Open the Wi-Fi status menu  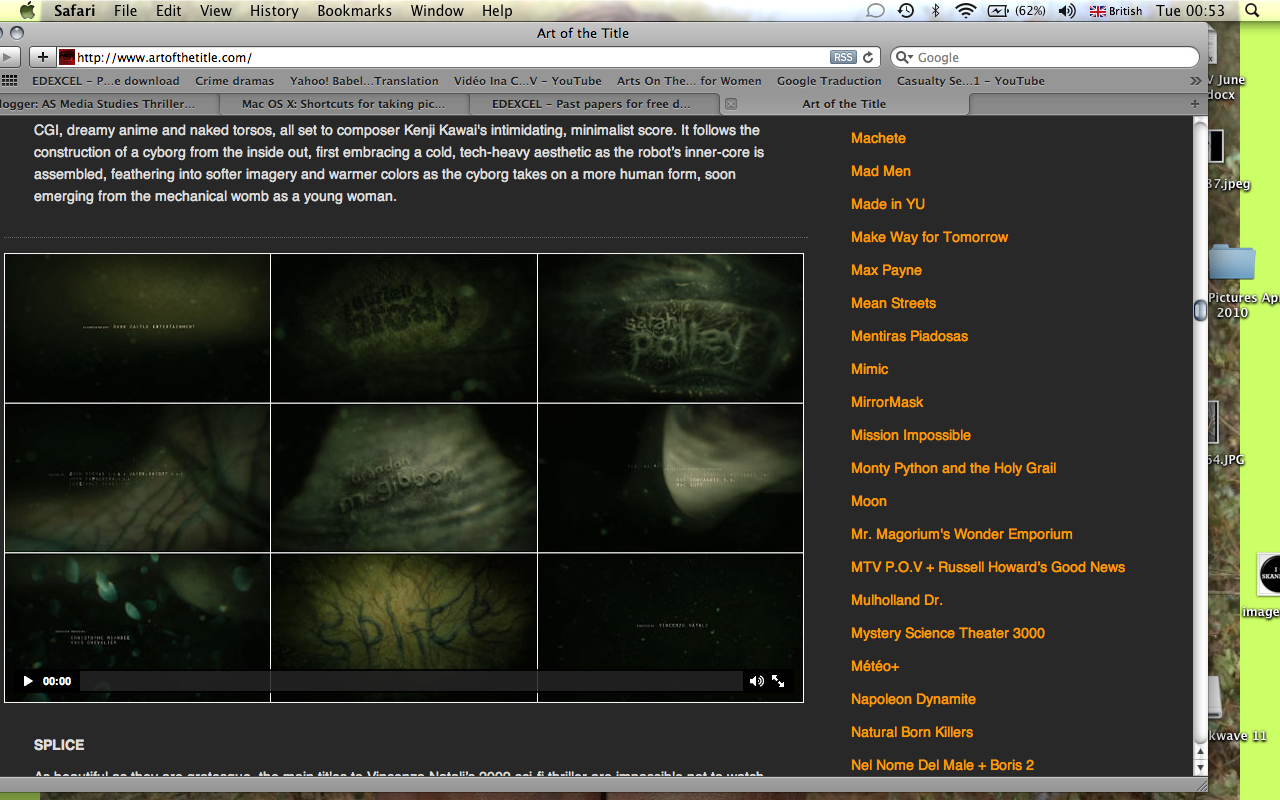point(965,11)
